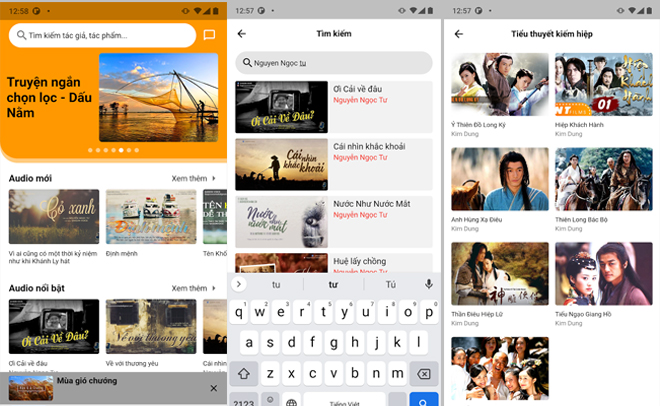Viewport: 660px width, 406px height.
Task: Tap the m key on keyboard
Action: pyautogui.click(x=397, y=373)
